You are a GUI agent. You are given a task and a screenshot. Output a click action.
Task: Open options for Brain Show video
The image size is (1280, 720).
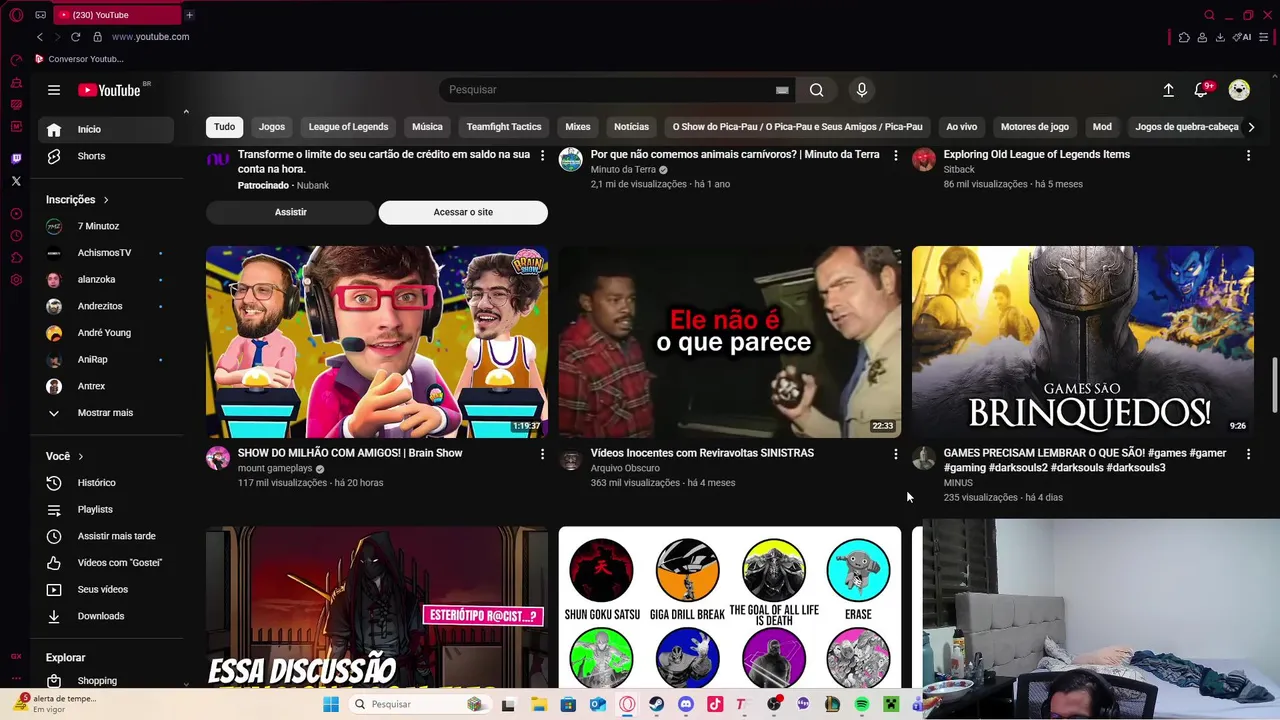click(542, 454)
